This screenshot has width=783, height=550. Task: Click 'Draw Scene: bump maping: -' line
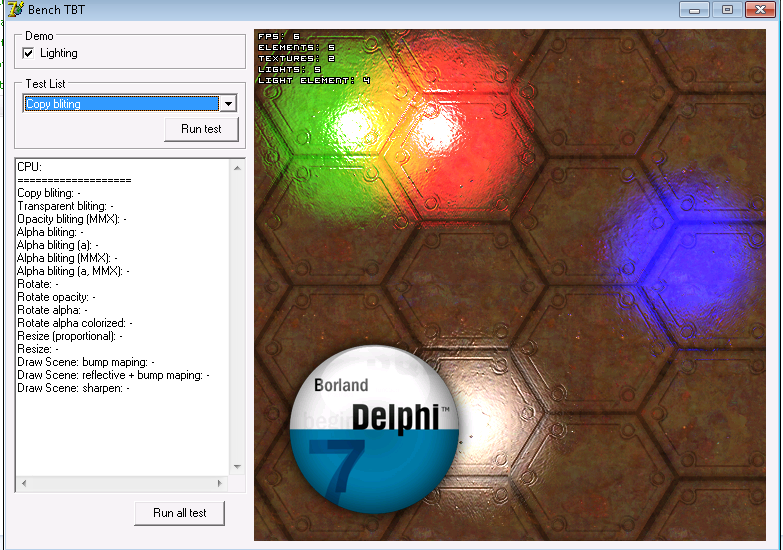pyautogui.click(x=86, y=362)
